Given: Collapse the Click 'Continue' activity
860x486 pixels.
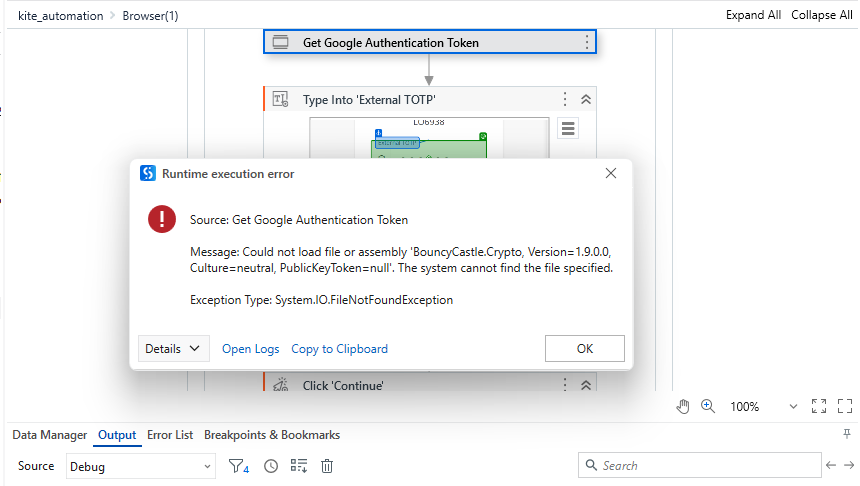Looking at the screenshot, I should [x=585, y=385].
